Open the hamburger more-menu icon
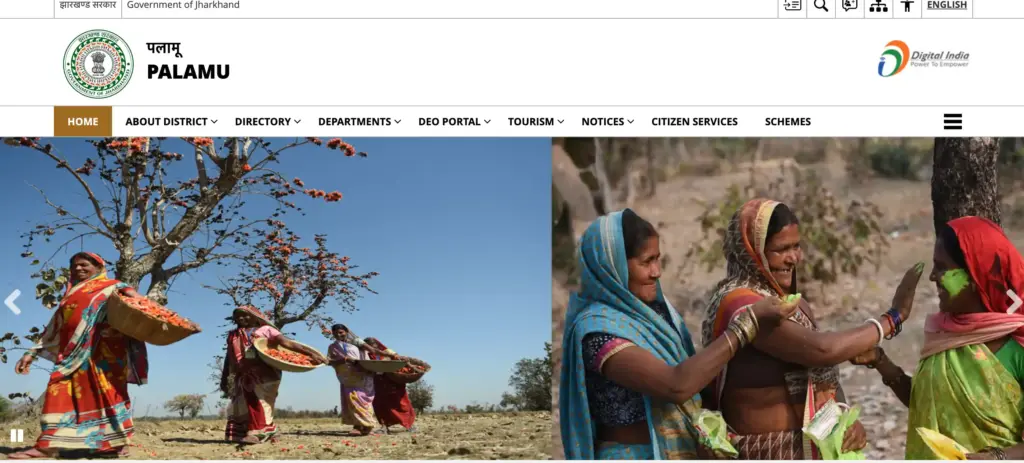Image resolution: width=1024 pixels, height=463 pixels. tap(953, 121)
